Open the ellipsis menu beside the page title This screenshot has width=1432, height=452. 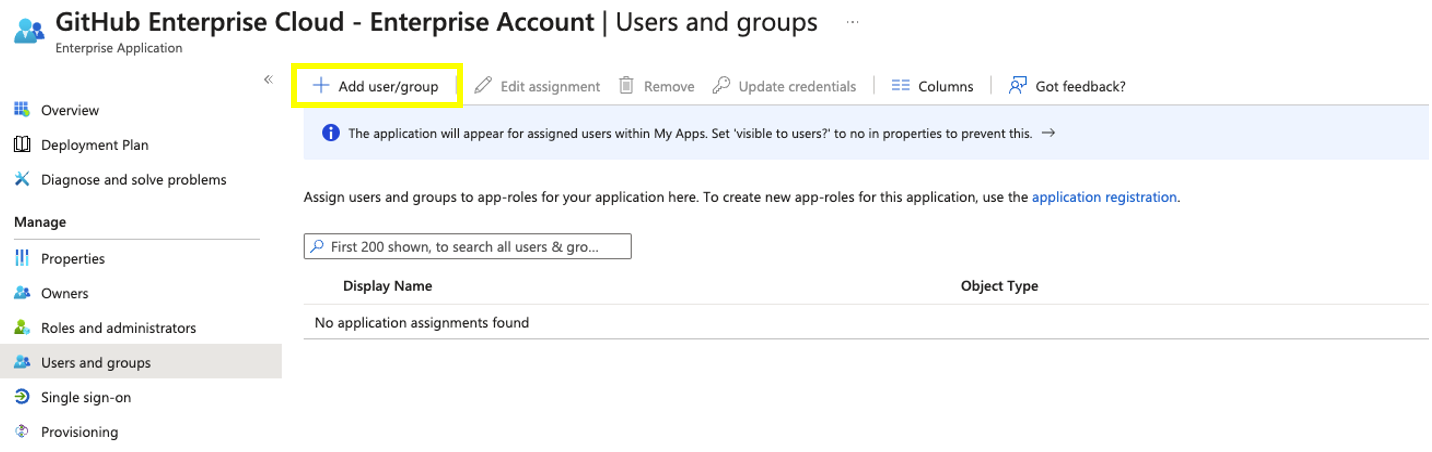pos(852,21)
